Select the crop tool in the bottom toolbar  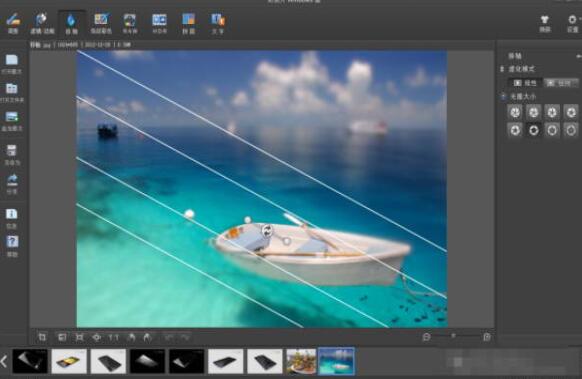coord(42,337)
